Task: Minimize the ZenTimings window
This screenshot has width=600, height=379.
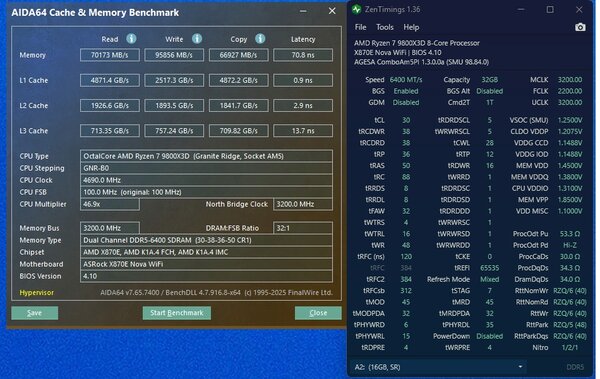Action: 521,10
